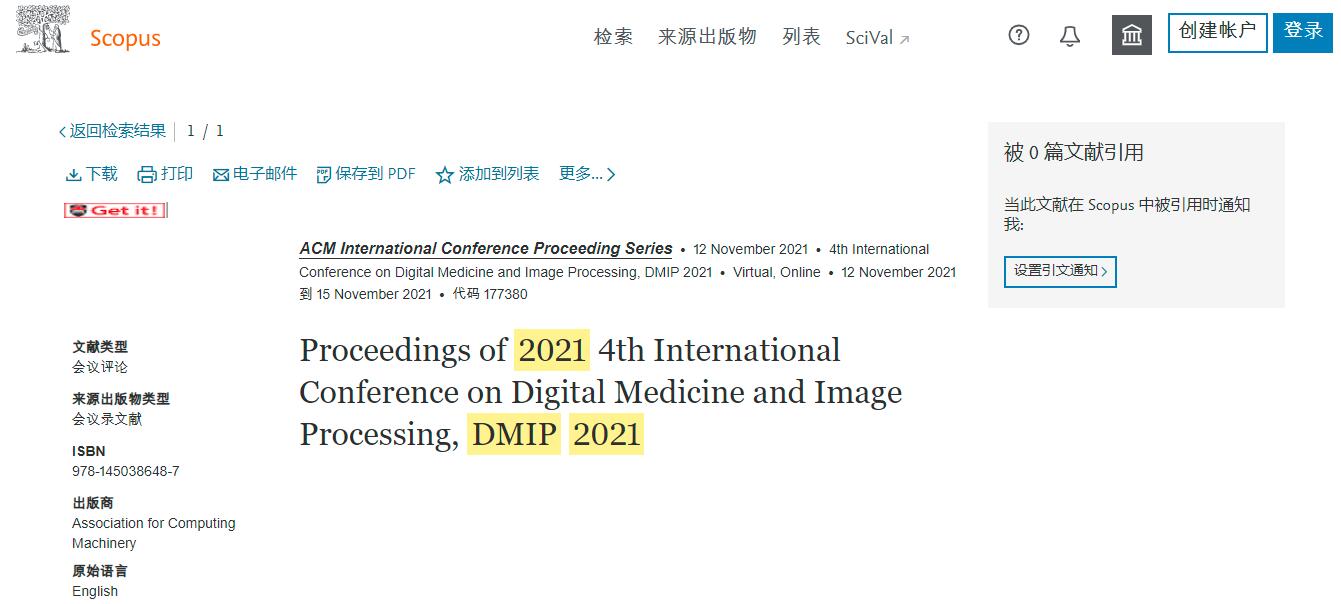Click the PDF page icon beside 保存到 PDF
Image resolution: width=1341 pixels, height=604 pixels.
click(x=323, y=175)
